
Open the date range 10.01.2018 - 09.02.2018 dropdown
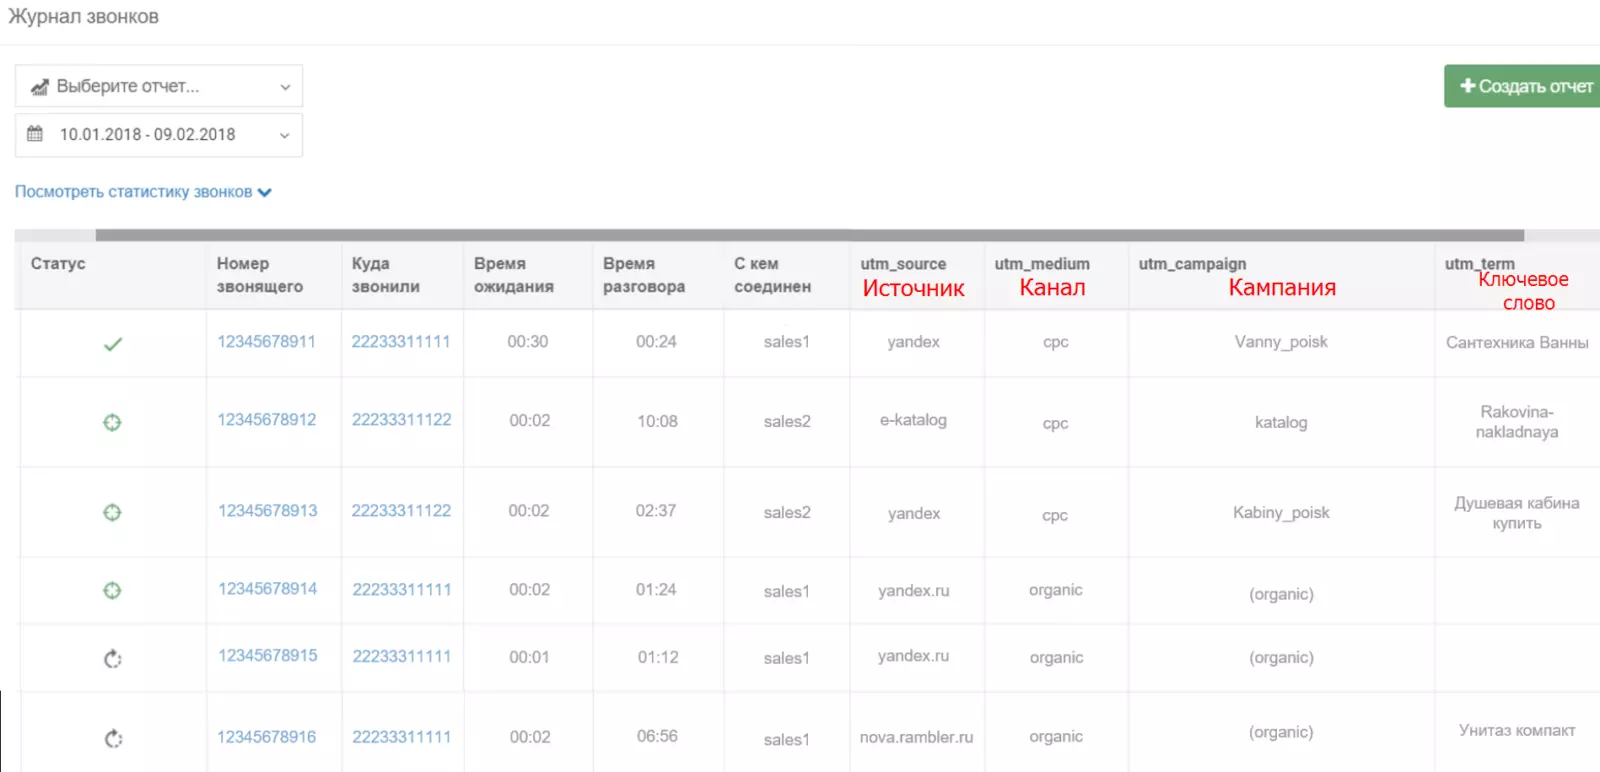[159, 135]
